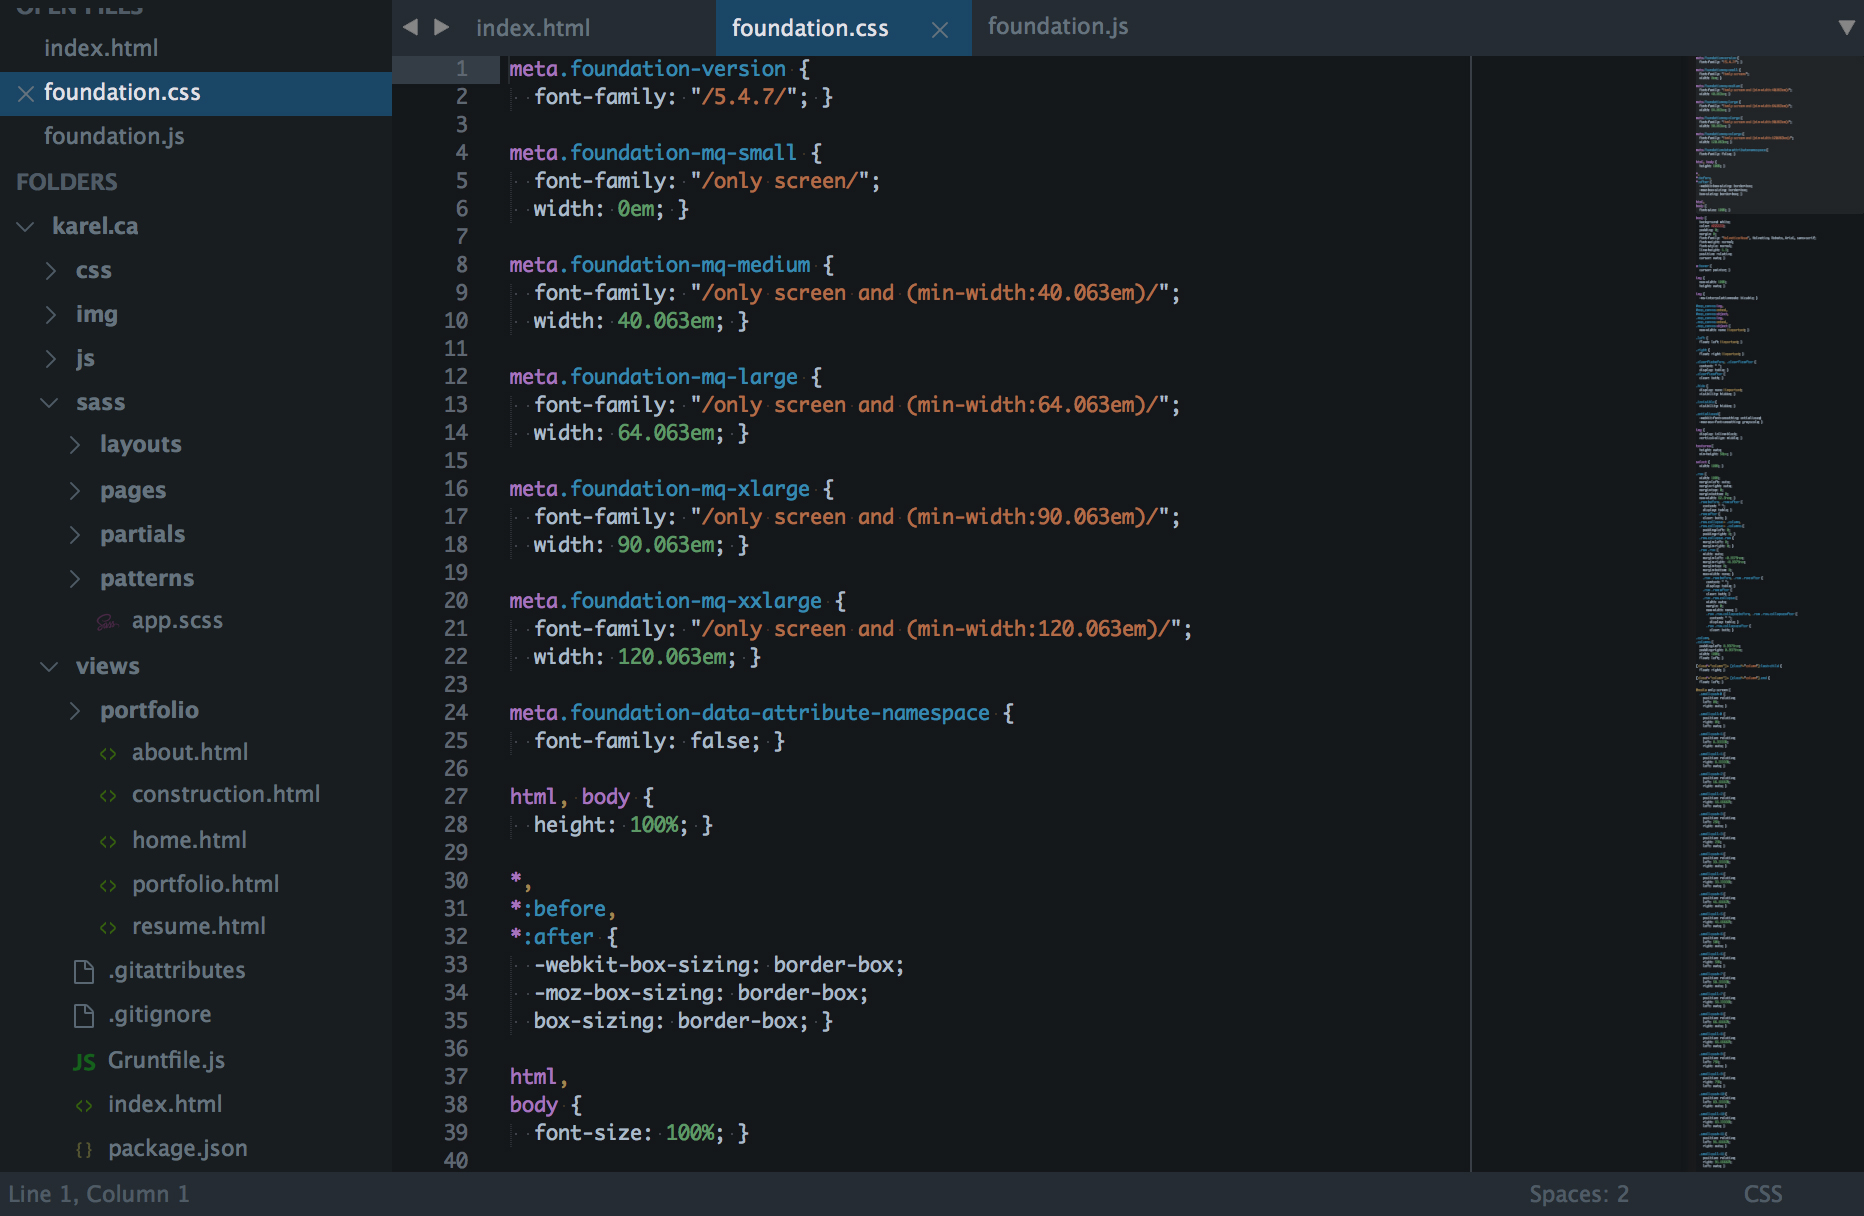Collapse the karel.ca root folder
Viewport: 1864px width, 1216px height.
coord(25,227)
